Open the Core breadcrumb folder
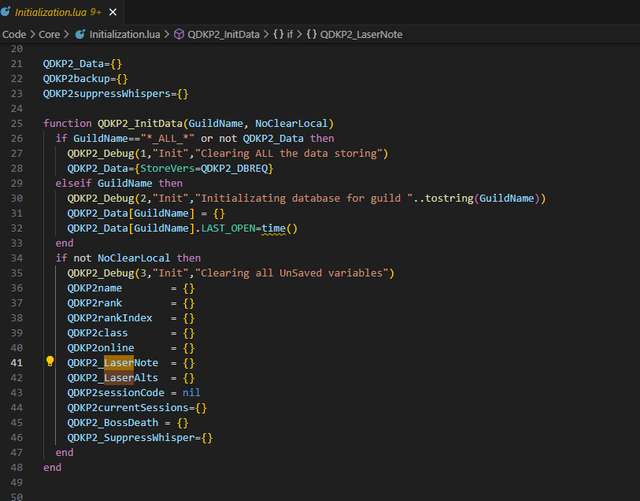The width and height of the screenshot is (640, 501). (x=49, y=35)
